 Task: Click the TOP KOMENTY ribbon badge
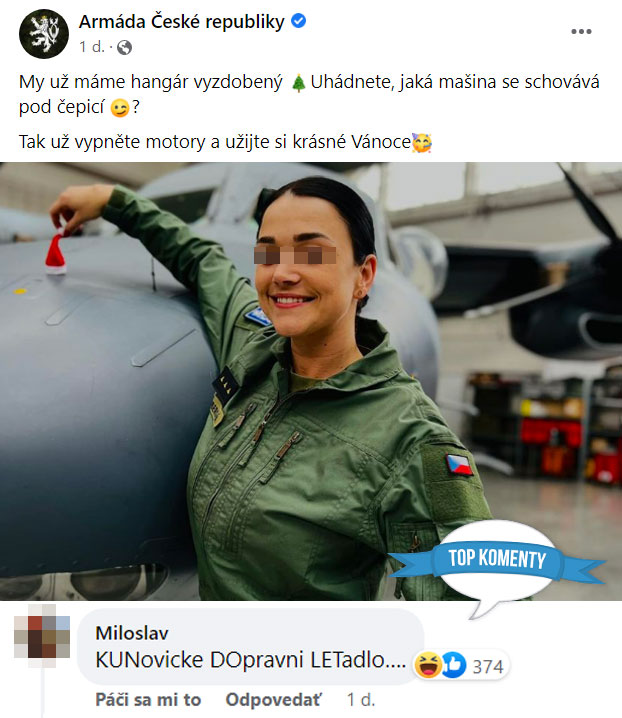coord(497,560)
